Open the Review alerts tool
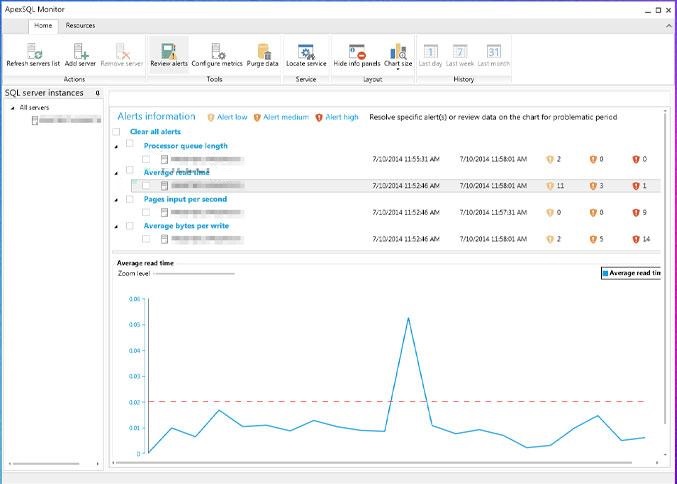 coord(169,55)
